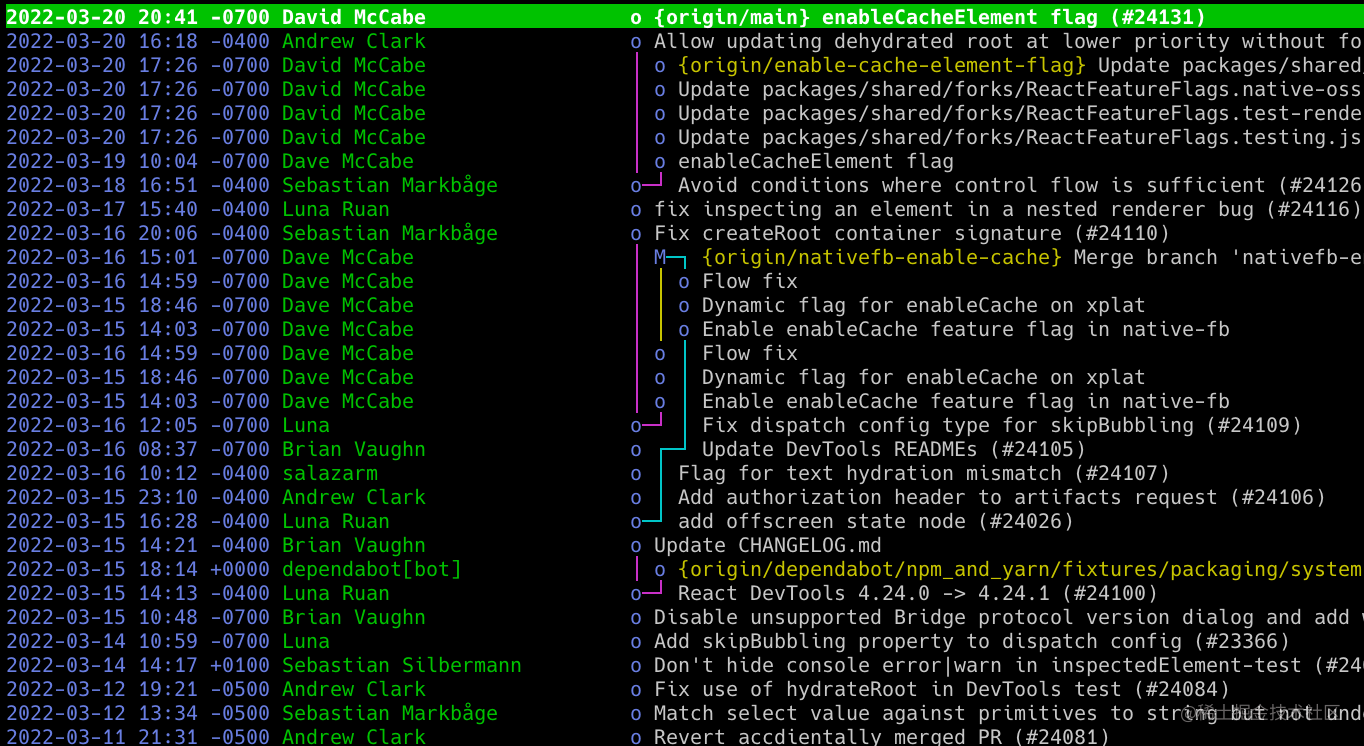Click date '2022-03-19 10:04 -0700'
1364x746 pixels.
coord(138,161)
